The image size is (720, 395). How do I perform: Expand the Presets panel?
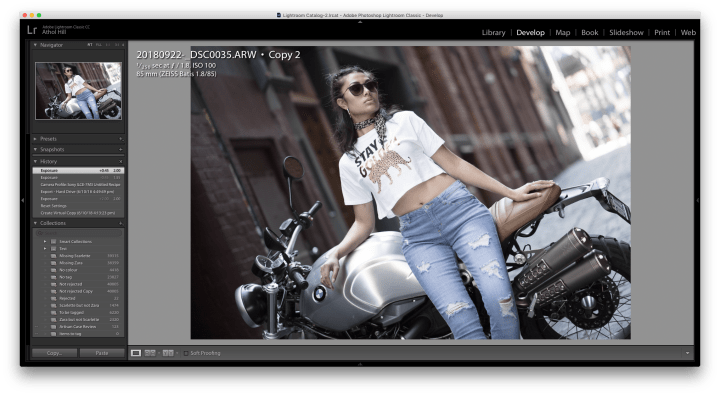coord(35,139)
